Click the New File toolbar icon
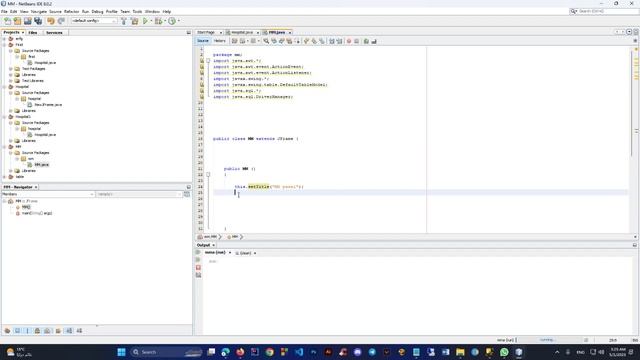 pos(7,21)
